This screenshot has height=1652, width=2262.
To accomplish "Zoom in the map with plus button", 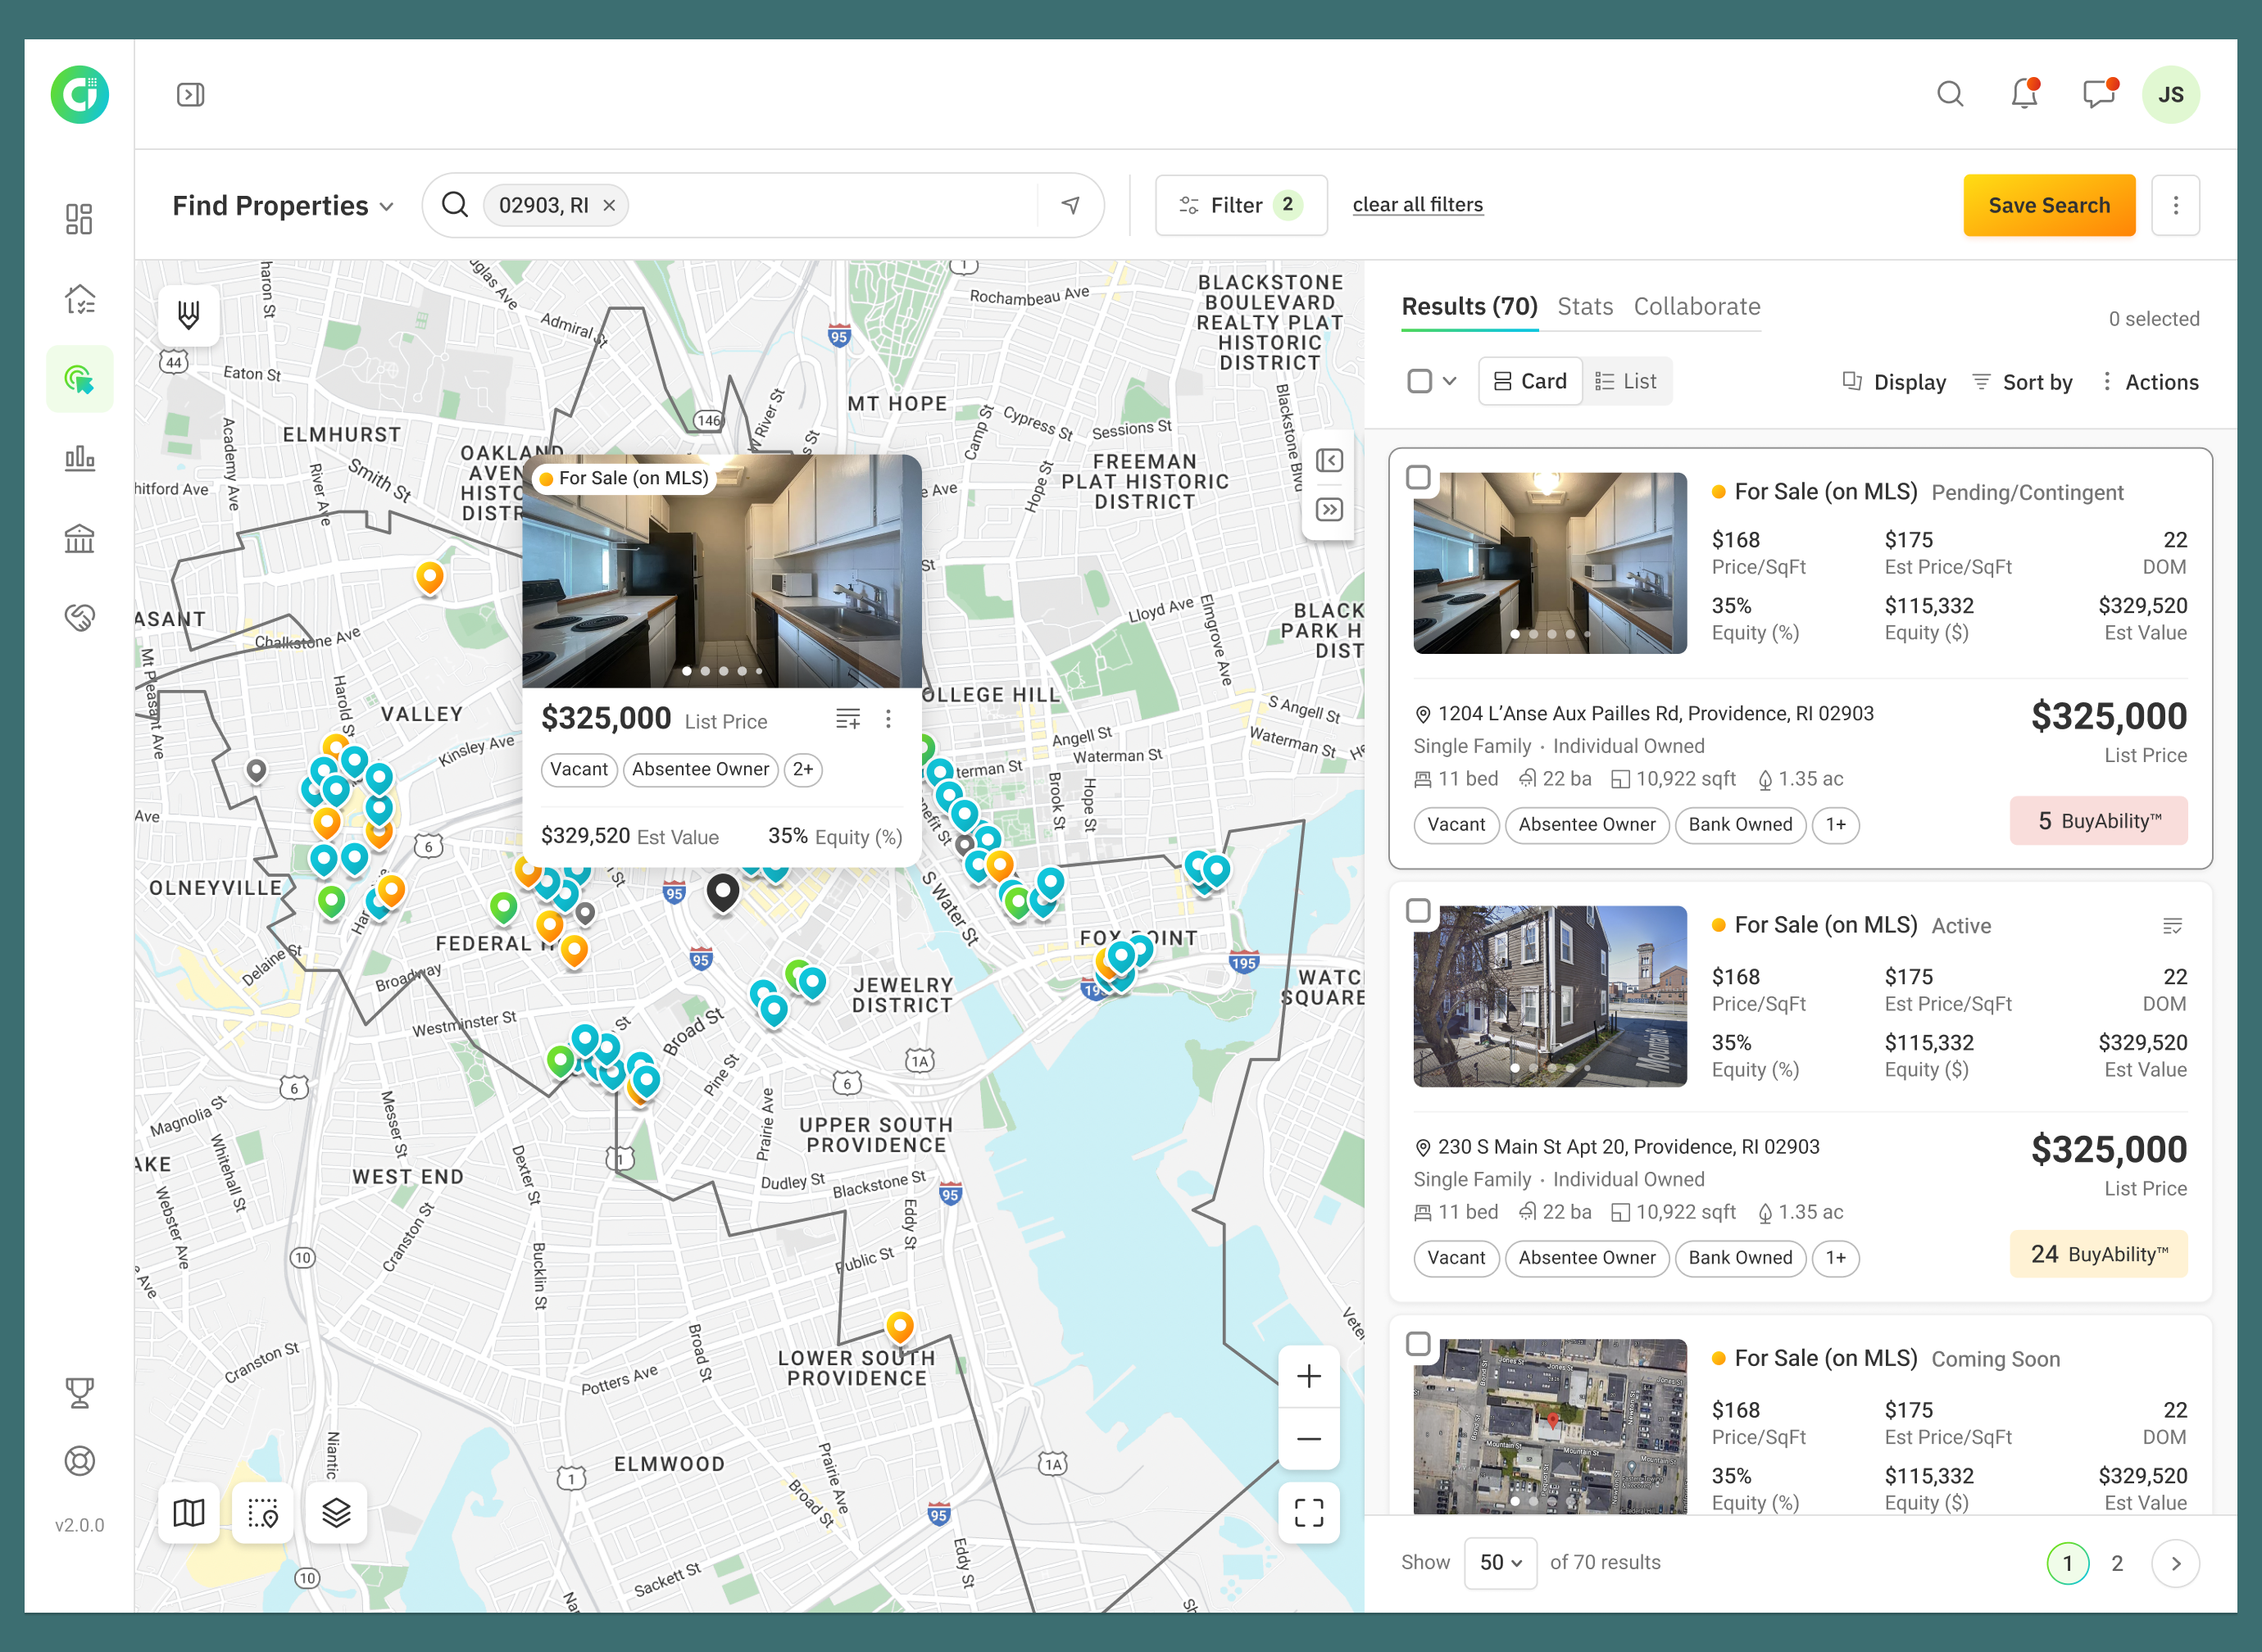I will (x=1308, y=1377).
